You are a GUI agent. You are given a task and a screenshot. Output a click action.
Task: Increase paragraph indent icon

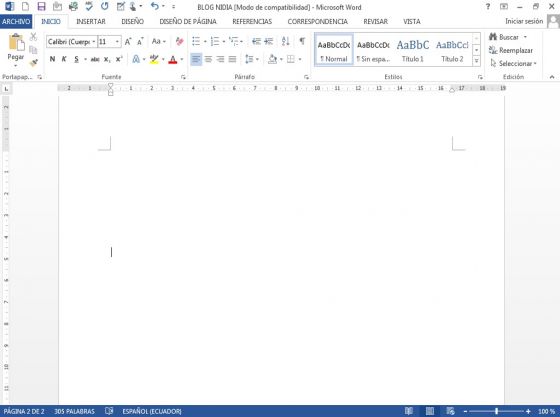pyautogui.click(x=269, y=41)
